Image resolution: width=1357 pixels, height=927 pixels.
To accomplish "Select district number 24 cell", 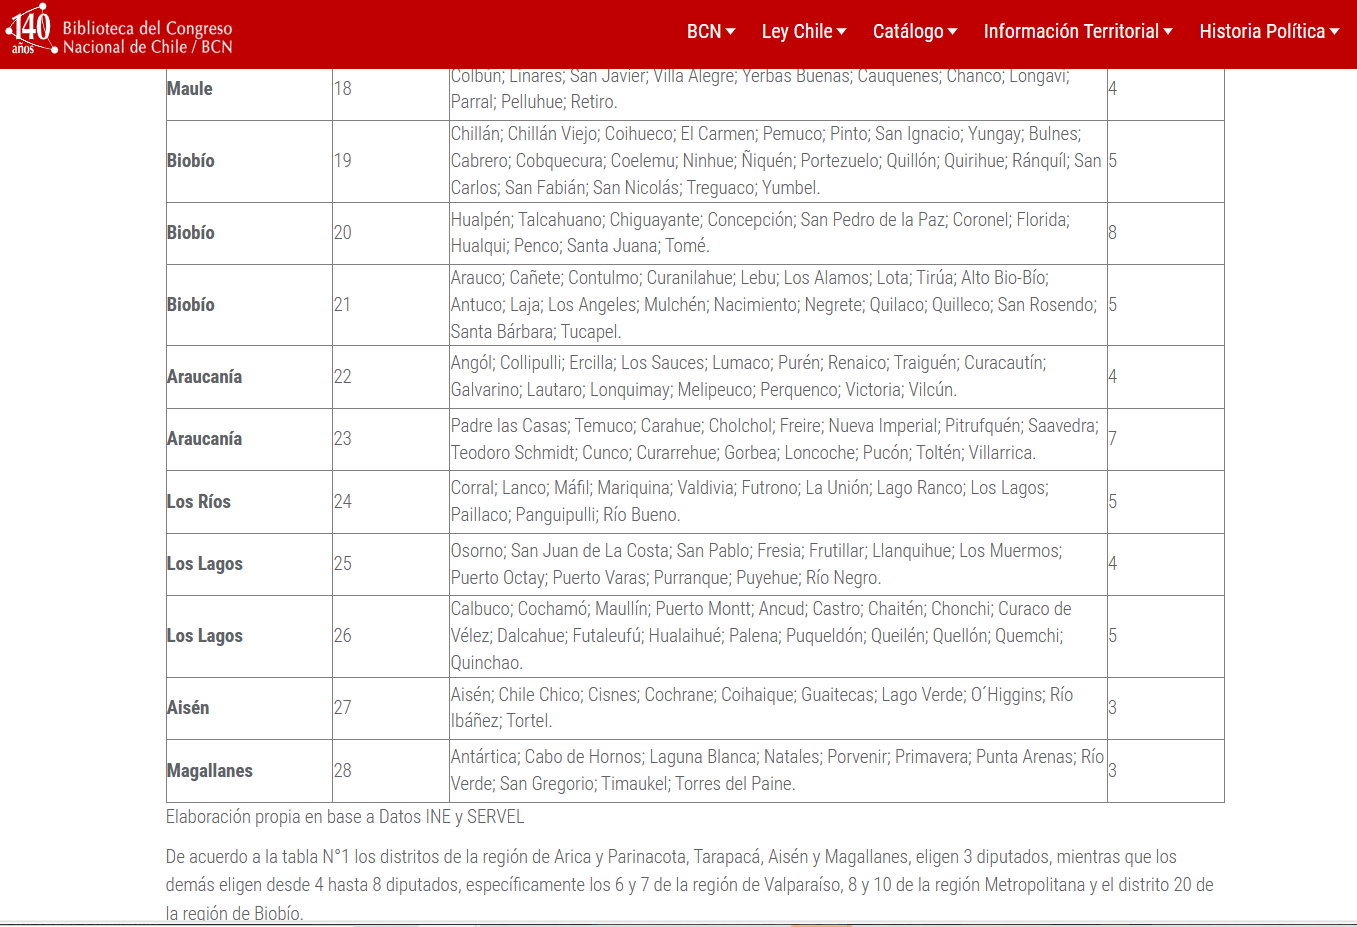I will click(x=391, y=502).
